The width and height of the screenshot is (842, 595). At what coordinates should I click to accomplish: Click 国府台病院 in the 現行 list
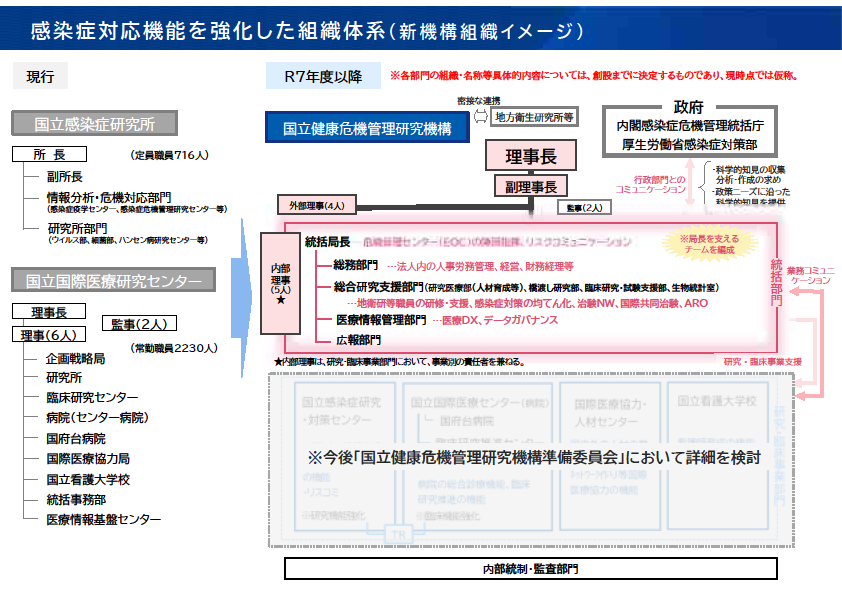[x=76, y=439]
